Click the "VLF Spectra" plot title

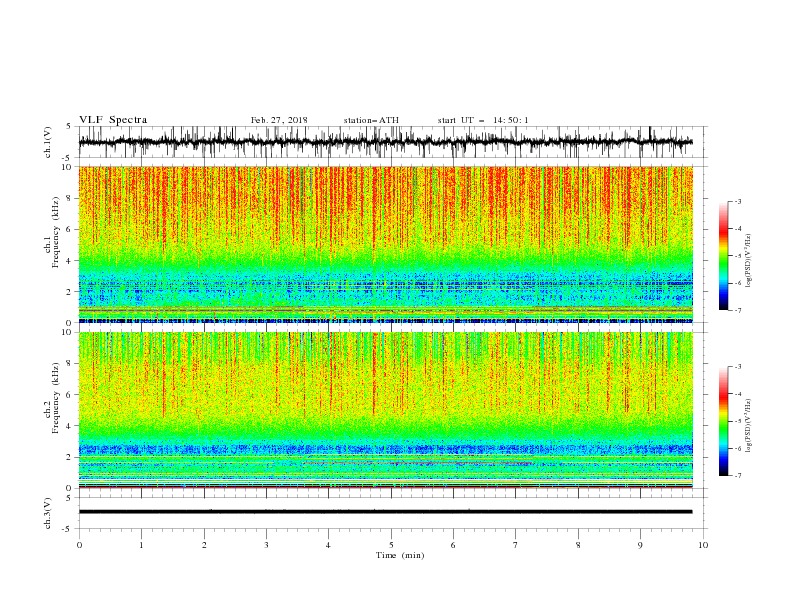(113, 120)
